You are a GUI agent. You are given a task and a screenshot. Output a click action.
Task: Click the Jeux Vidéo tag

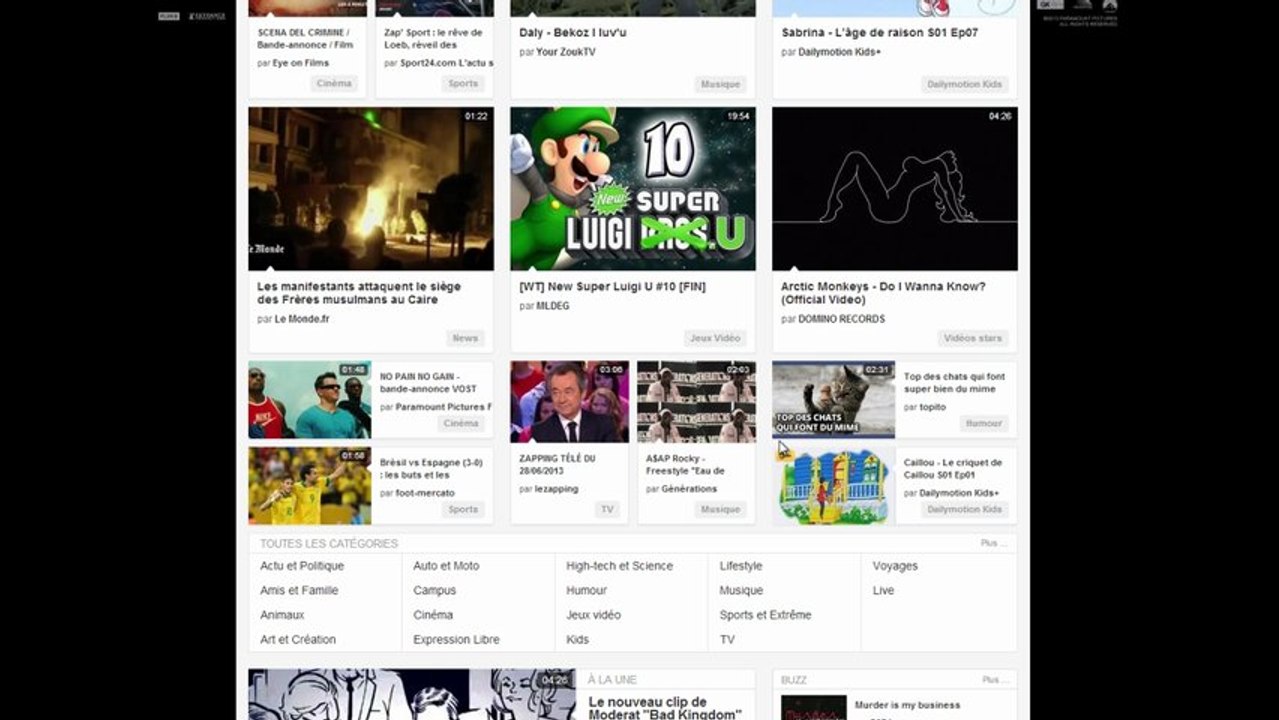(715, 338)
